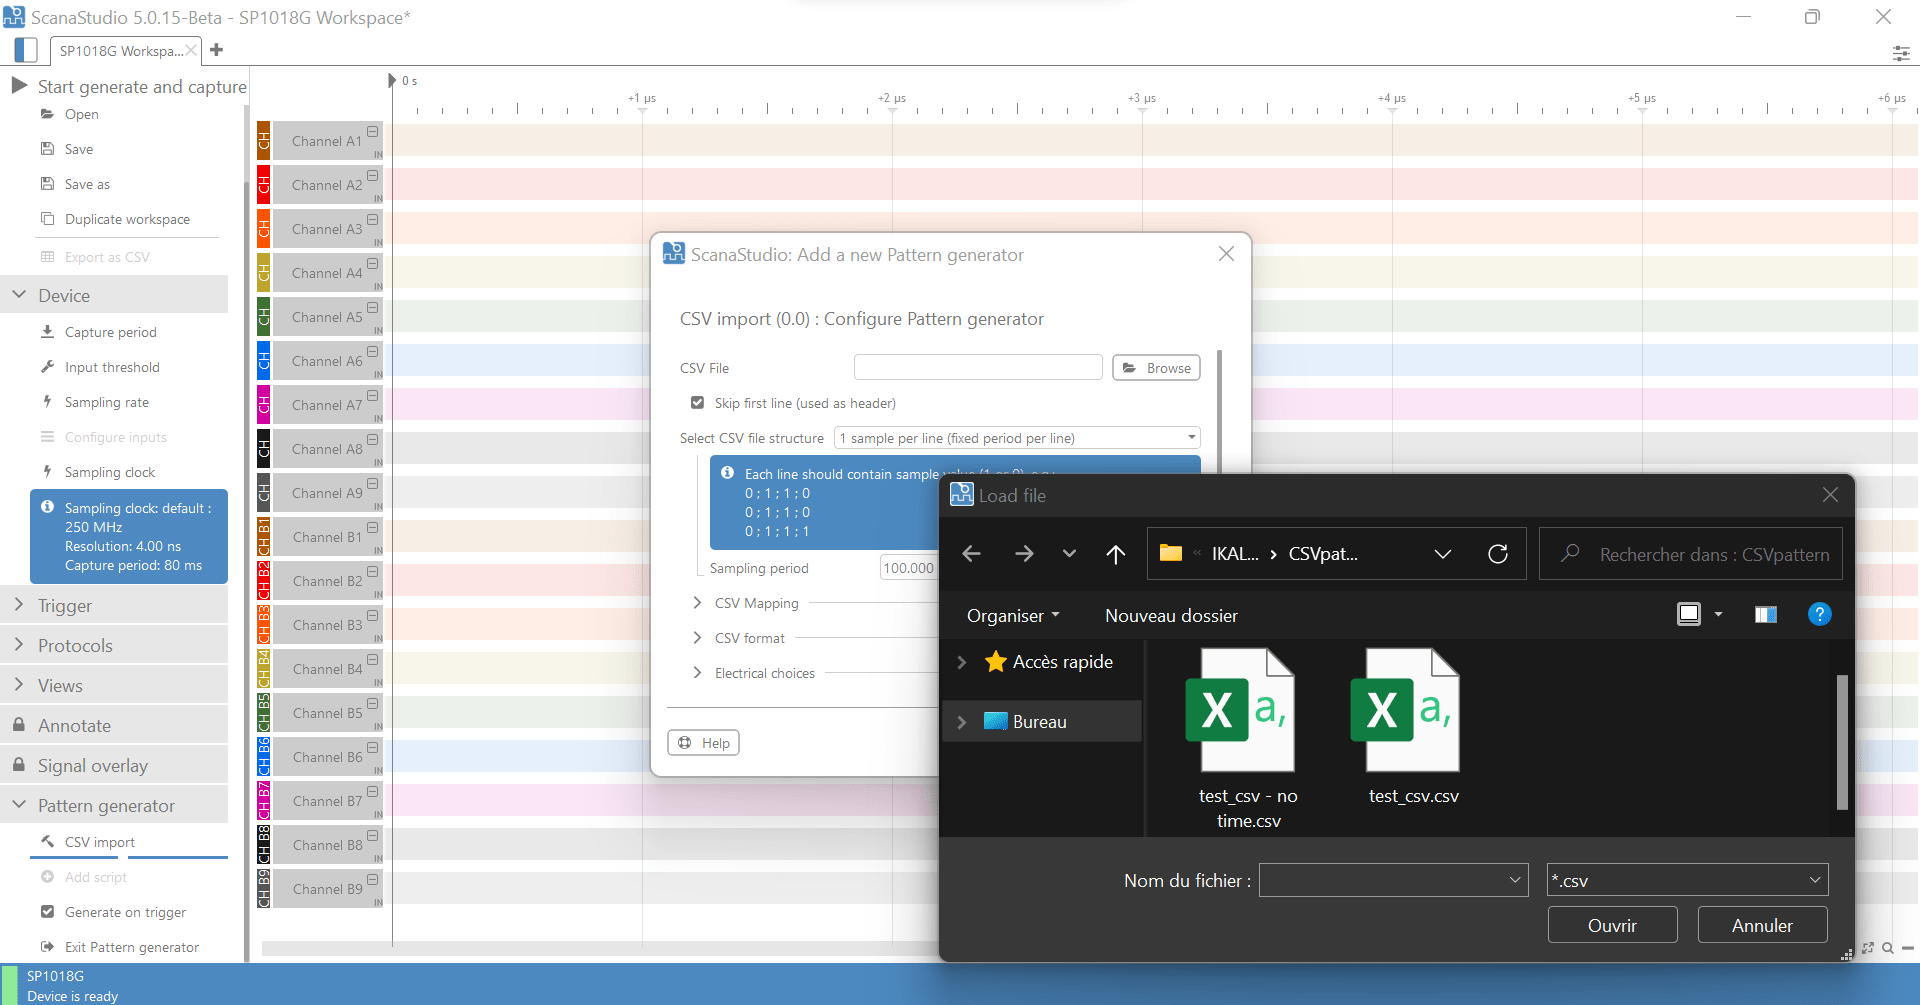Toggle preview pane icon in file dialog
1920x1005 pixels.
point(1765,615)
